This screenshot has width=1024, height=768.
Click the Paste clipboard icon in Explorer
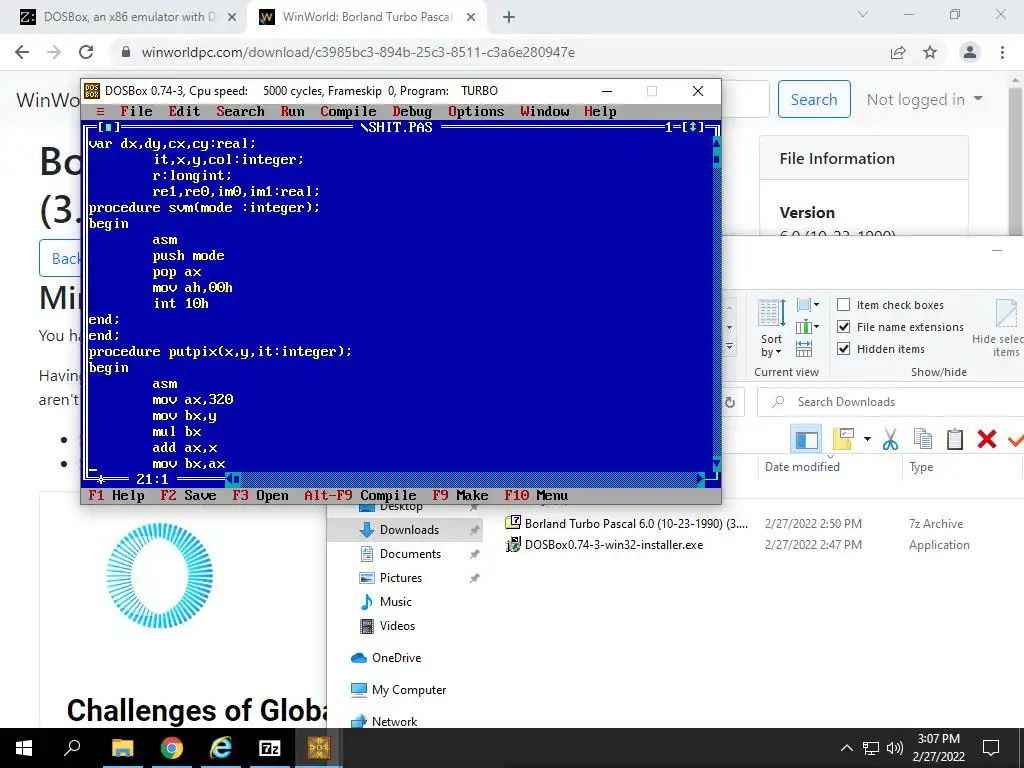[955, 440]
